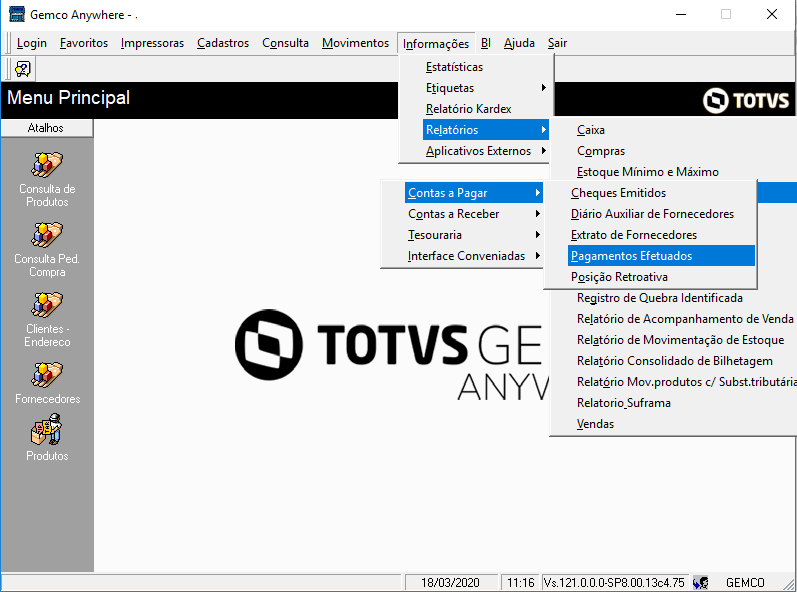Collapse the Informações menu
The height and width of the screenshot is (592, 797).
pyautogui.click(x=436, y=44)
